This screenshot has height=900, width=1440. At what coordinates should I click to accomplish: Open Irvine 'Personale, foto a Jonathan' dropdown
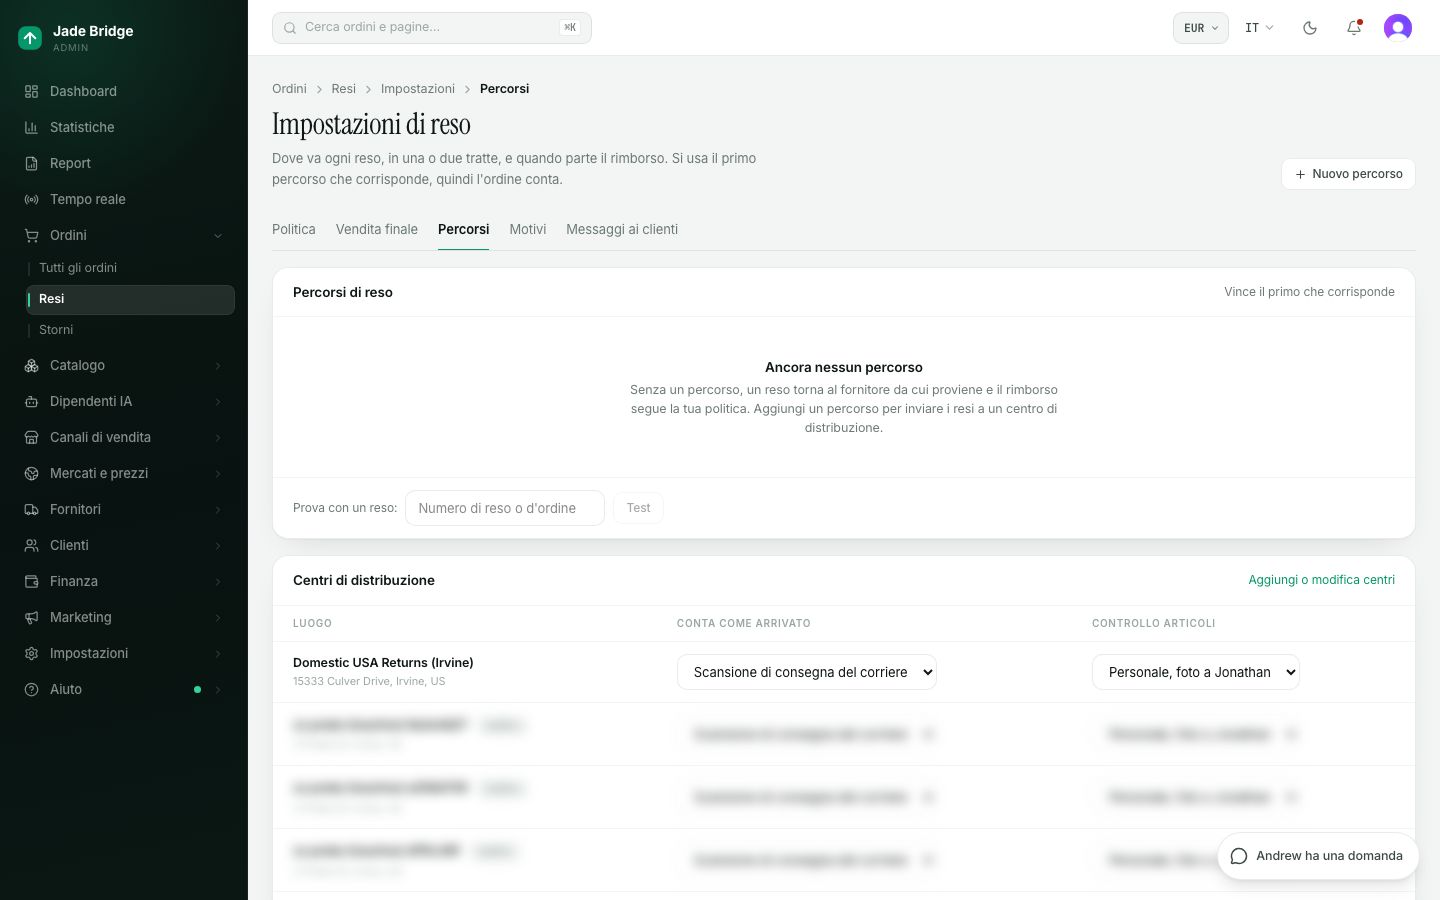(x=1196, y=672)
